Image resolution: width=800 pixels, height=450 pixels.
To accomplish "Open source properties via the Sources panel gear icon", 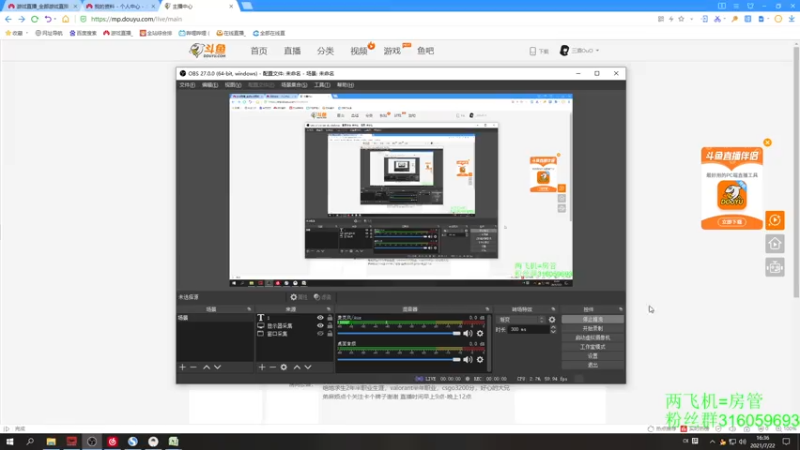I will [284, 367].
